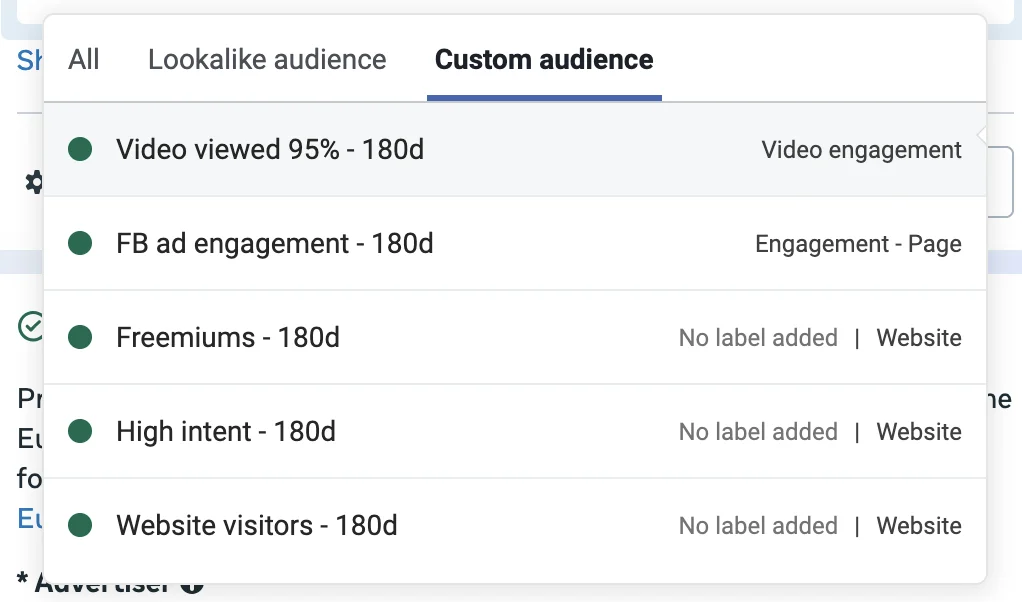This screenshot has width=1022, height=602.
Task: Click green status dot beside Freemiums
Action: pos(80,337)
